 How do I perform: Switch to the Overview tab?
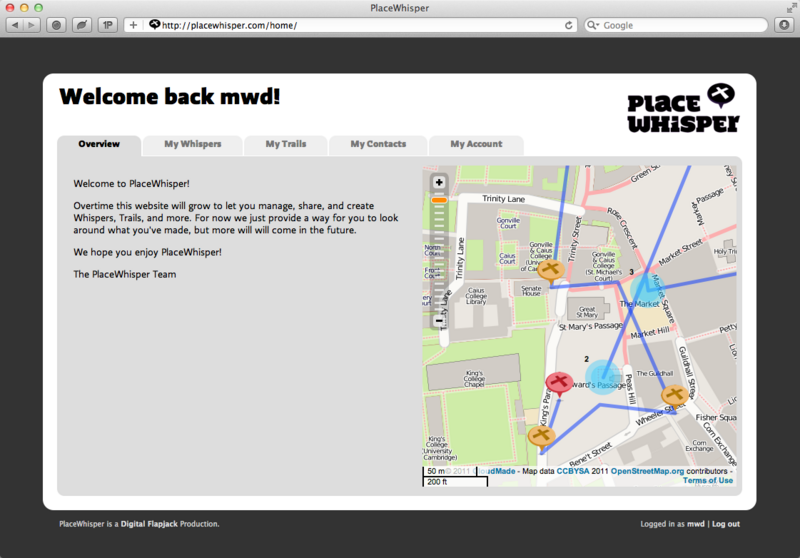point(99,144)
